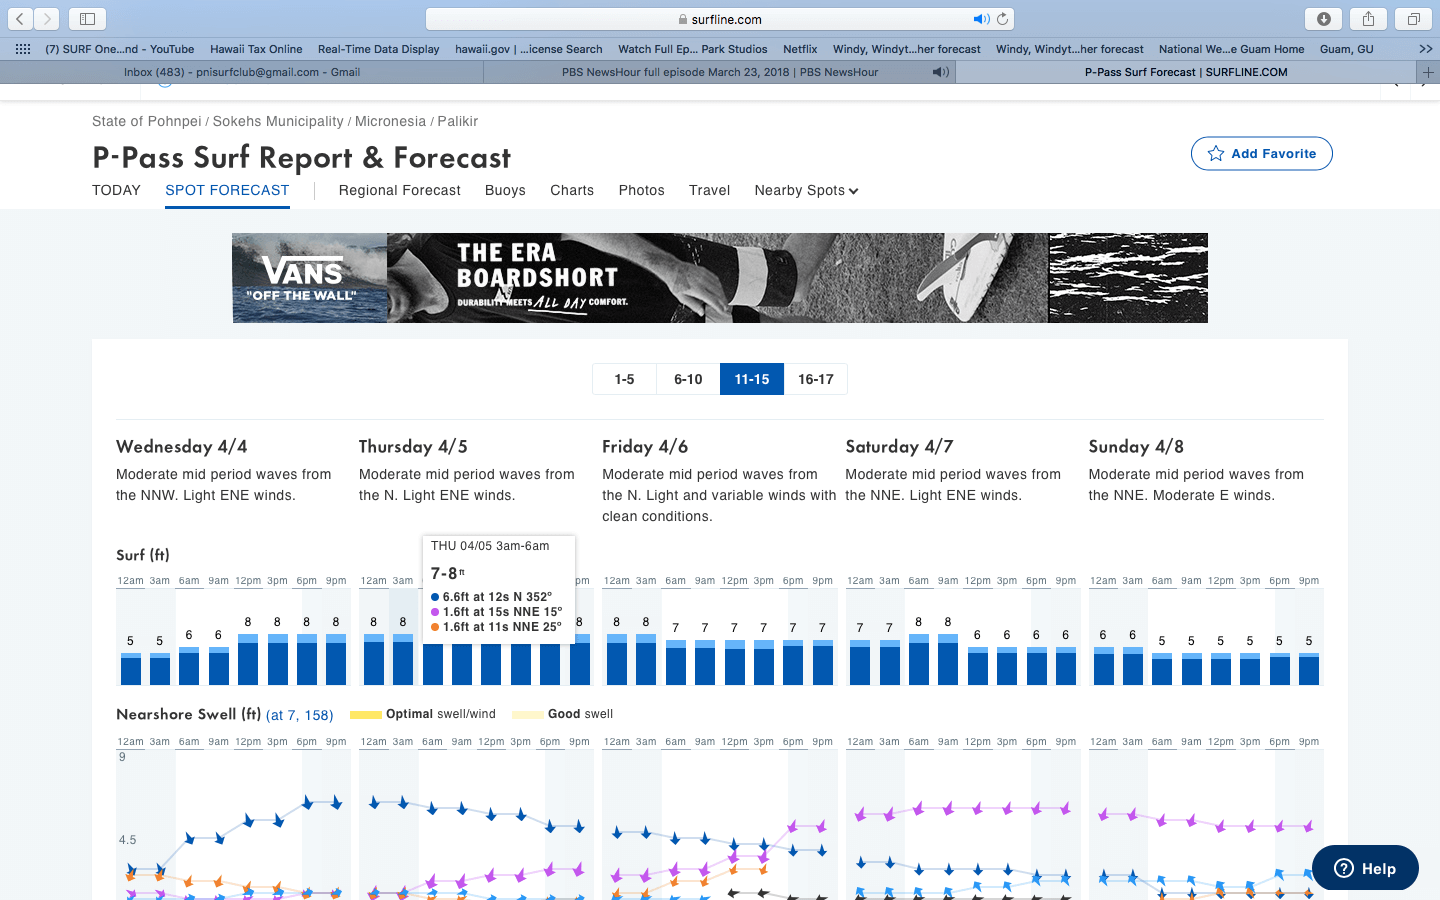Open Help question mark button
Screen dimensions: 1440x900
pyautogui.click(x=1344, y=868)
